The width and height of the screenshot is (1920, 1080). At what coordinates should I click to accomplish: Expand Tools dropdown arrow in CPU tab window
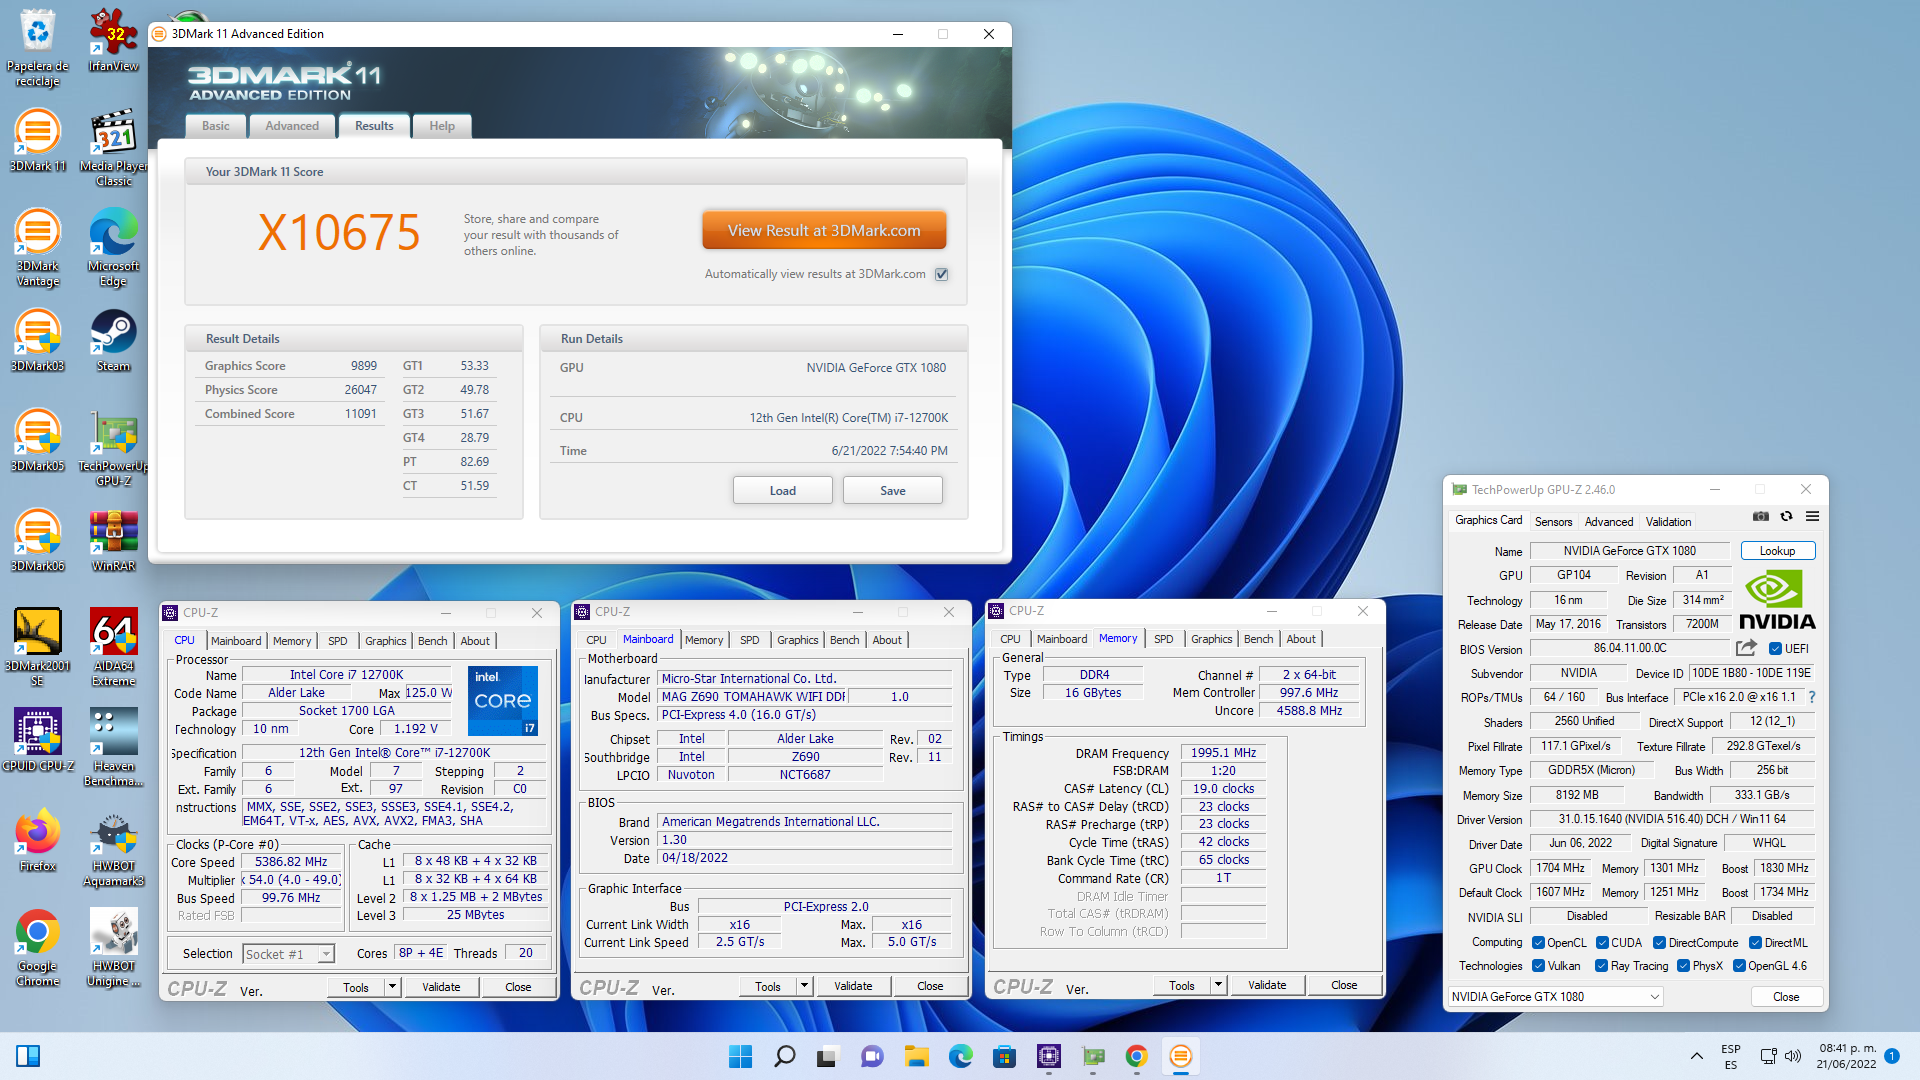[x=392, y=987]
